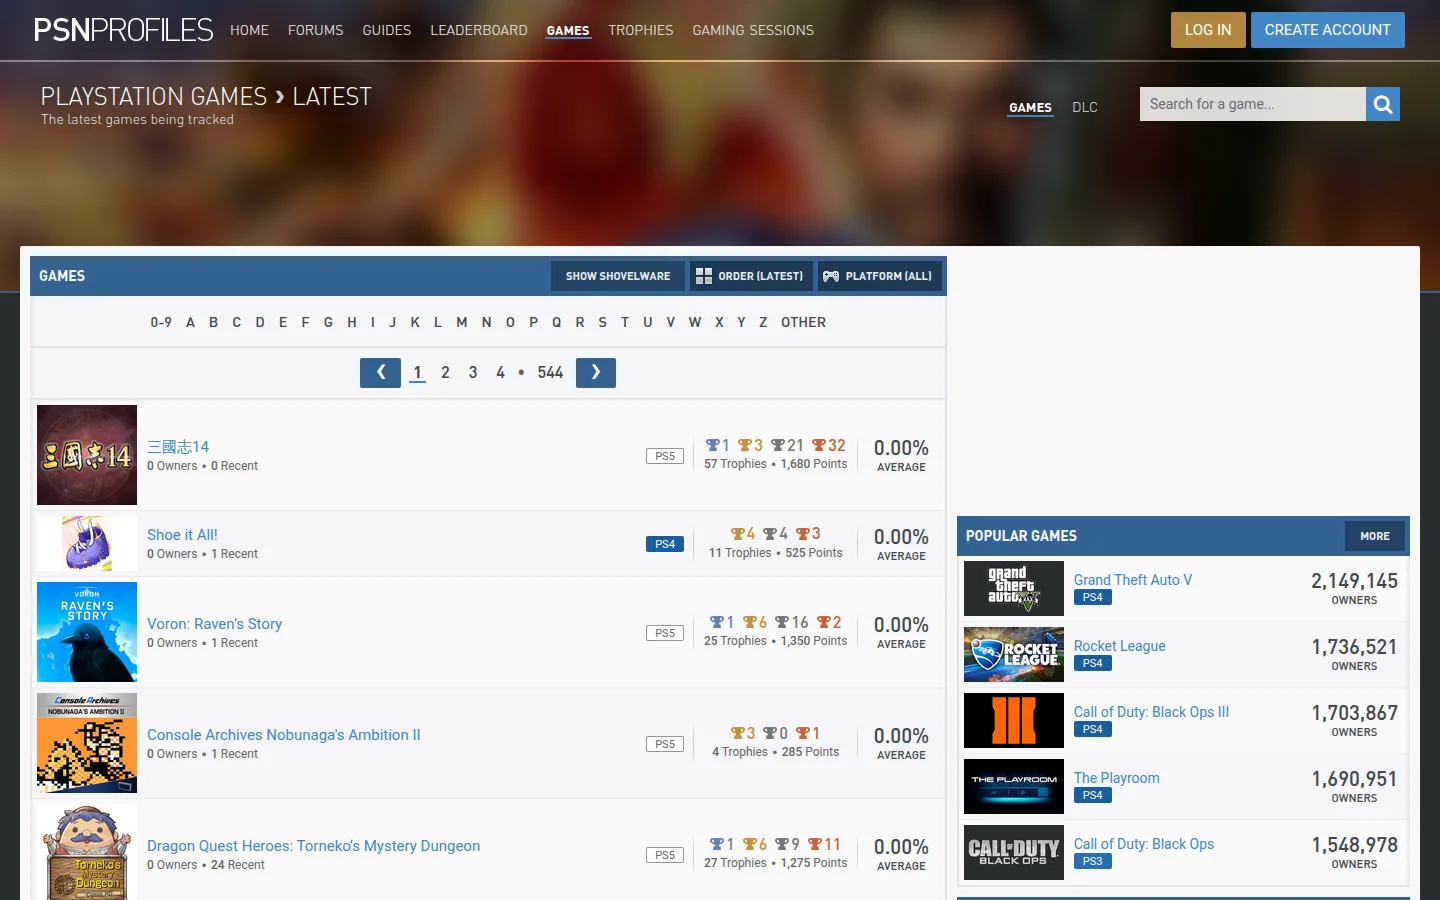Open 三國志14 game thumbnail
This screenshot has height=900, width=1440.
pyautogui.click(x=87, y=455)
